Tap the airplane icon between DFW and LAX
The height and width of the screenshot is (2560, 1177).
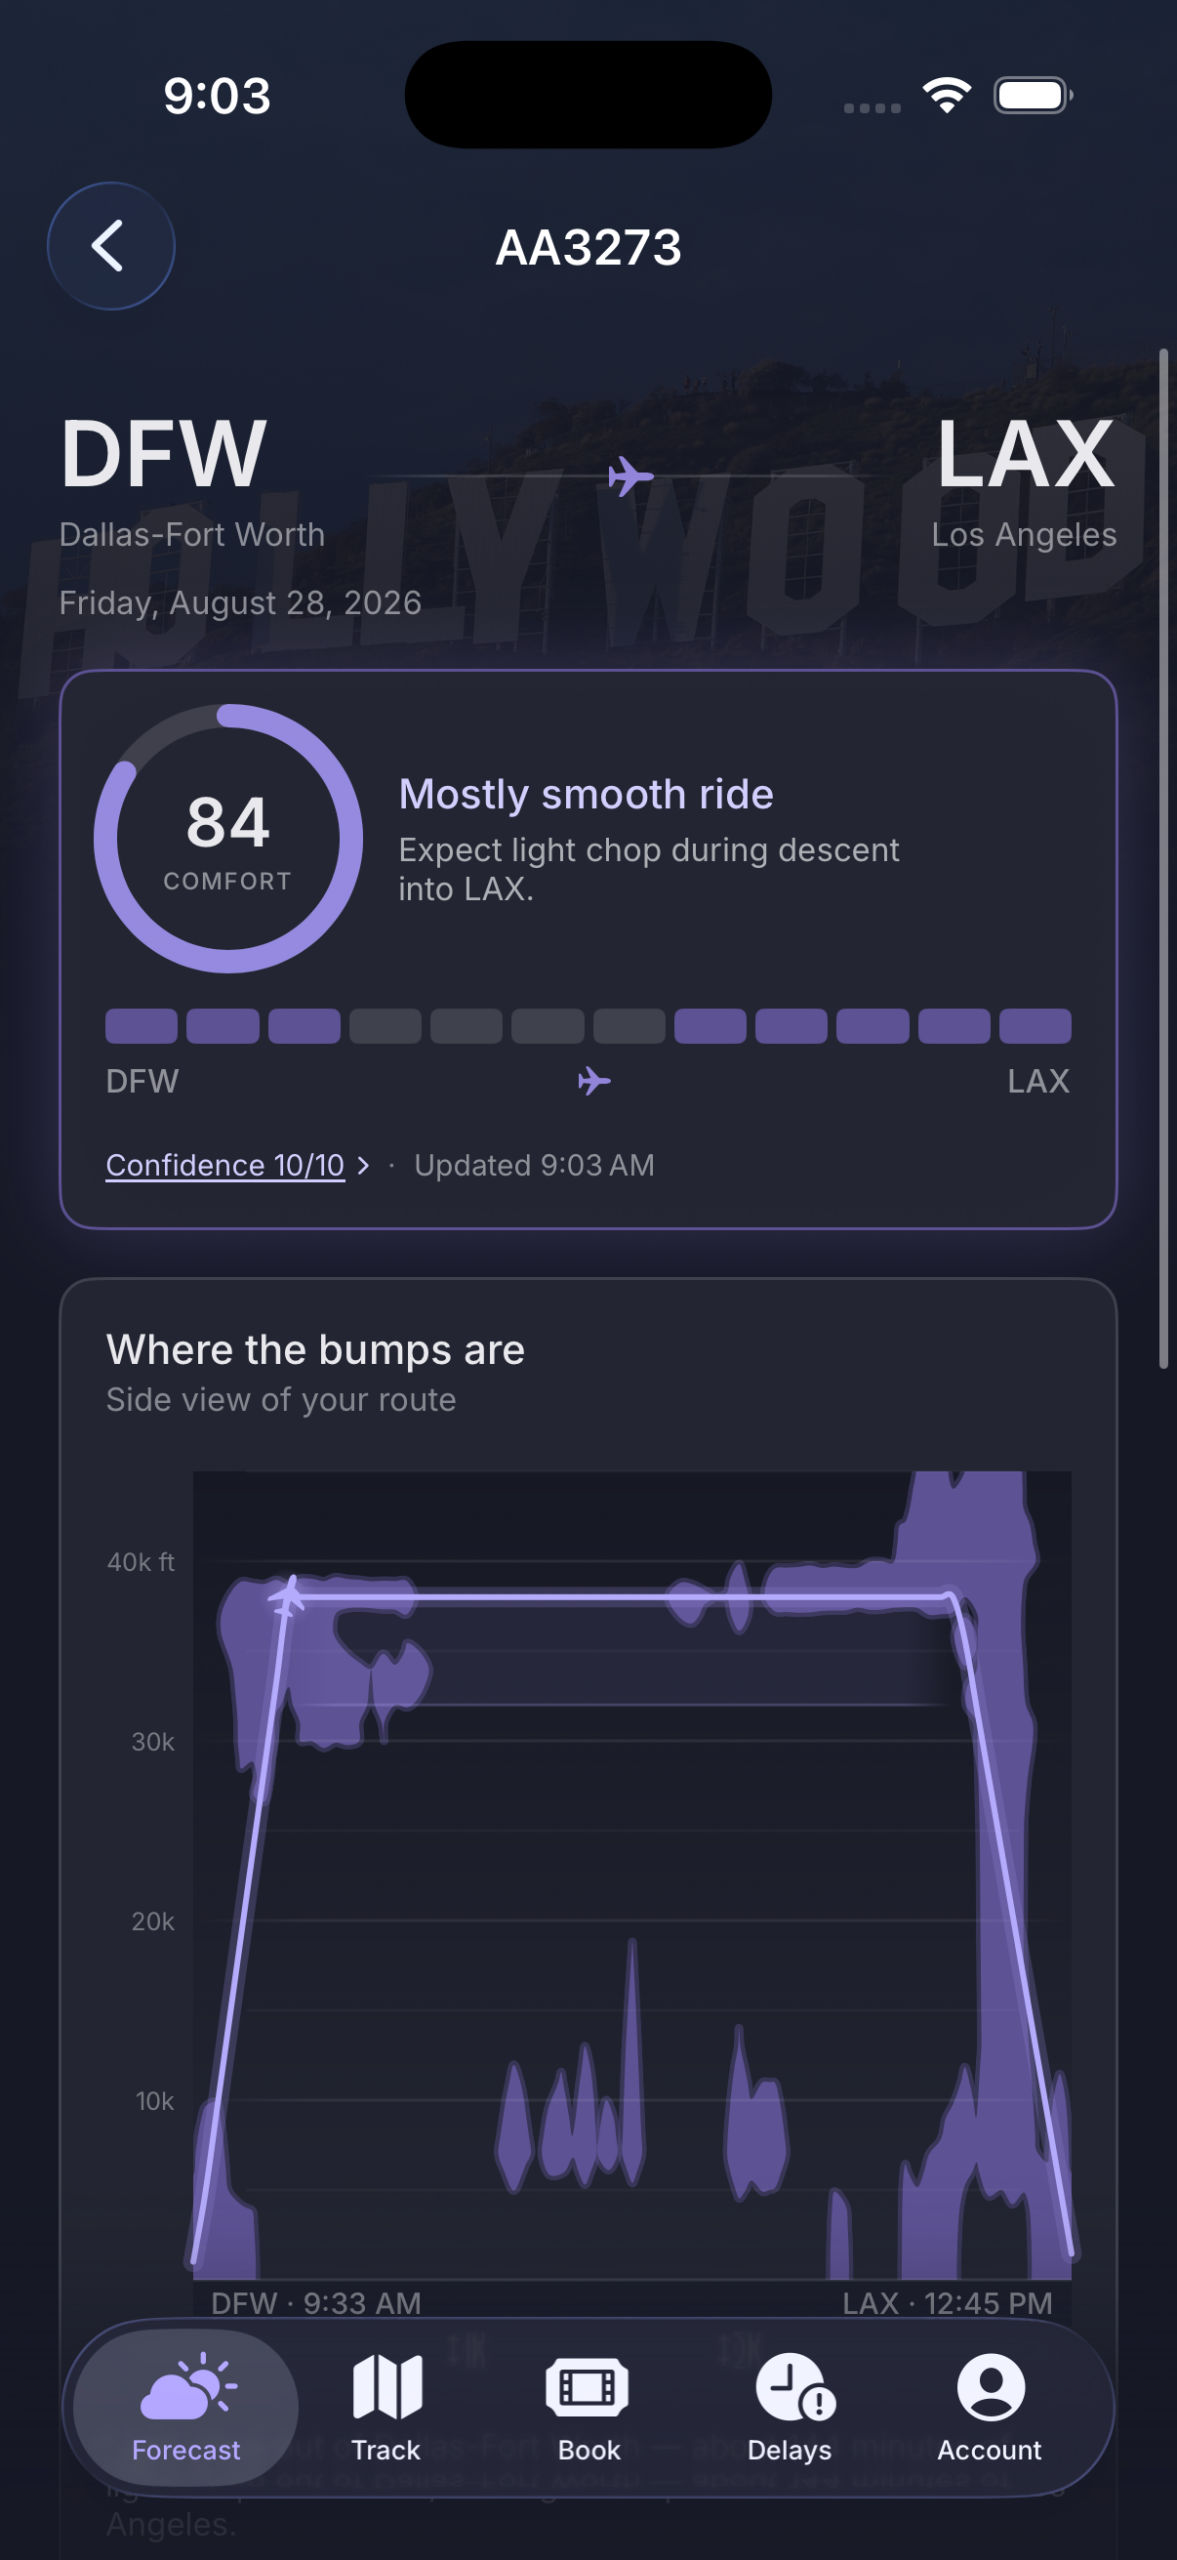[630, 476]
